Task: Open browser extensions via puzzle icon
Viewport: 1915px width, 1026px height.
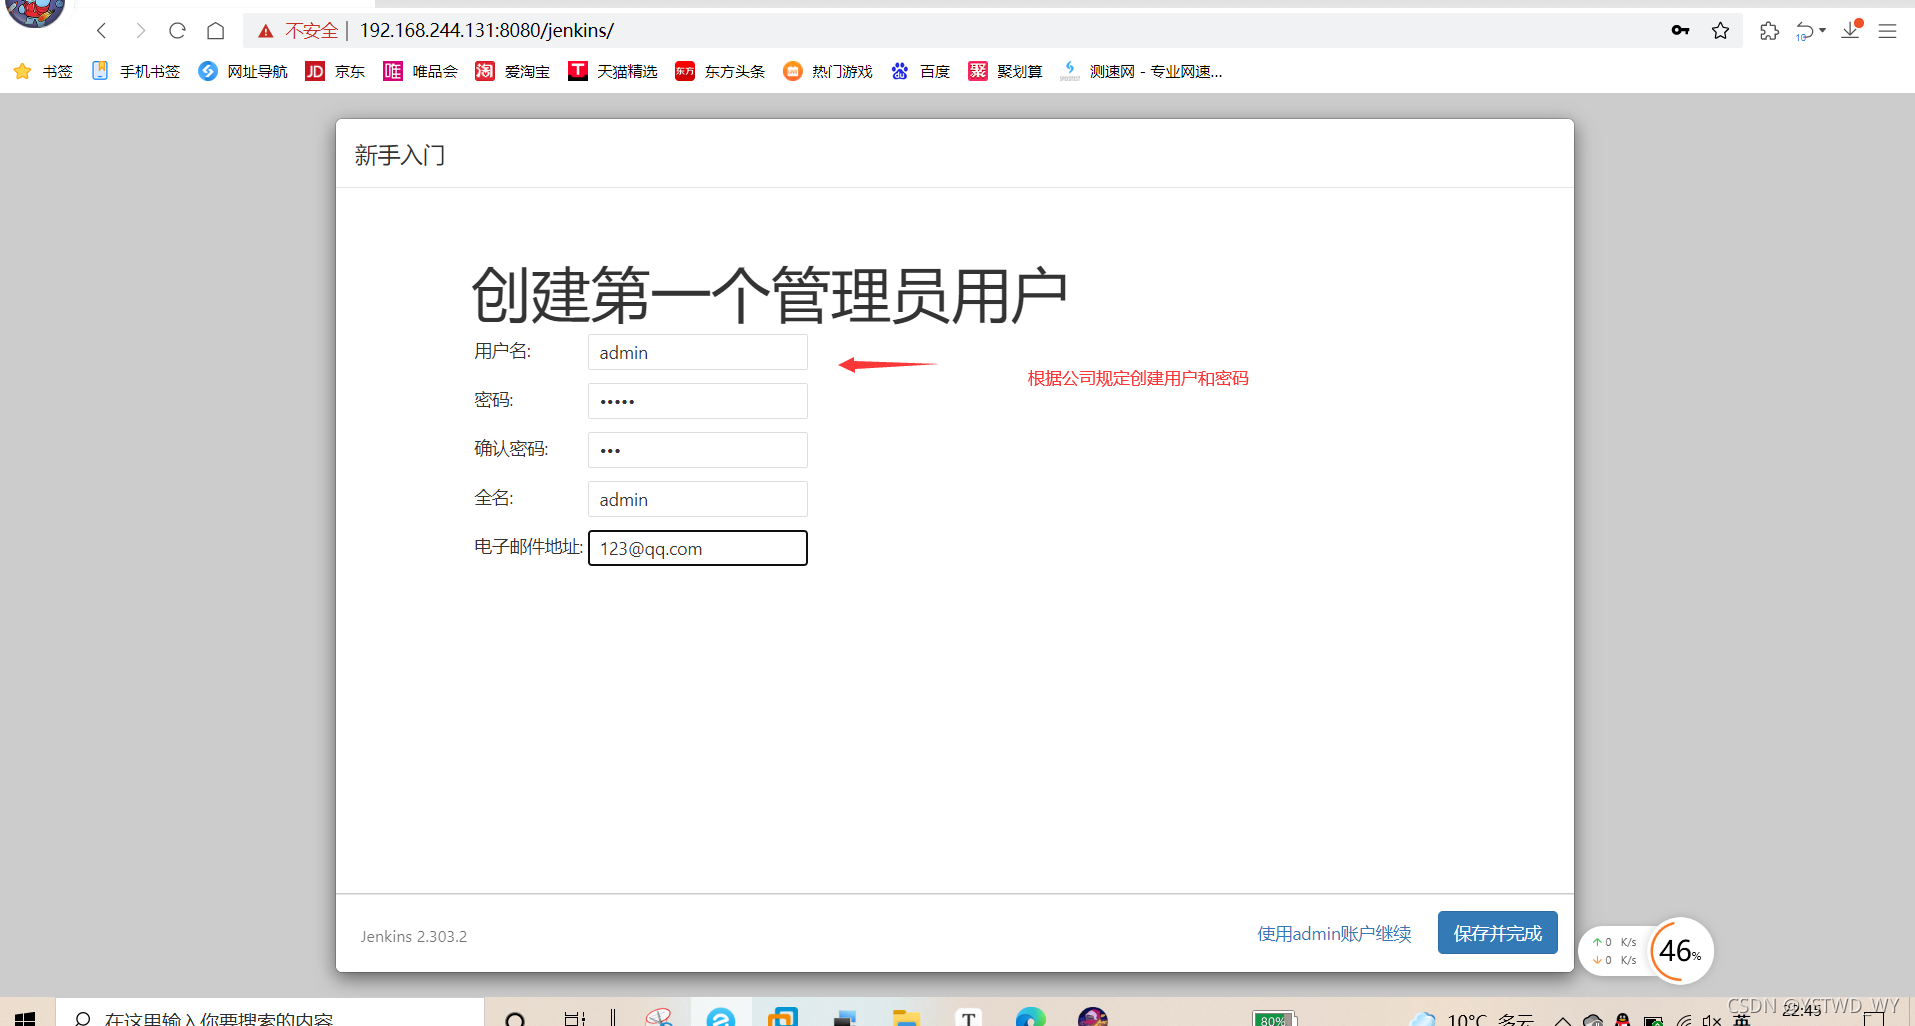Action: 1769,30
